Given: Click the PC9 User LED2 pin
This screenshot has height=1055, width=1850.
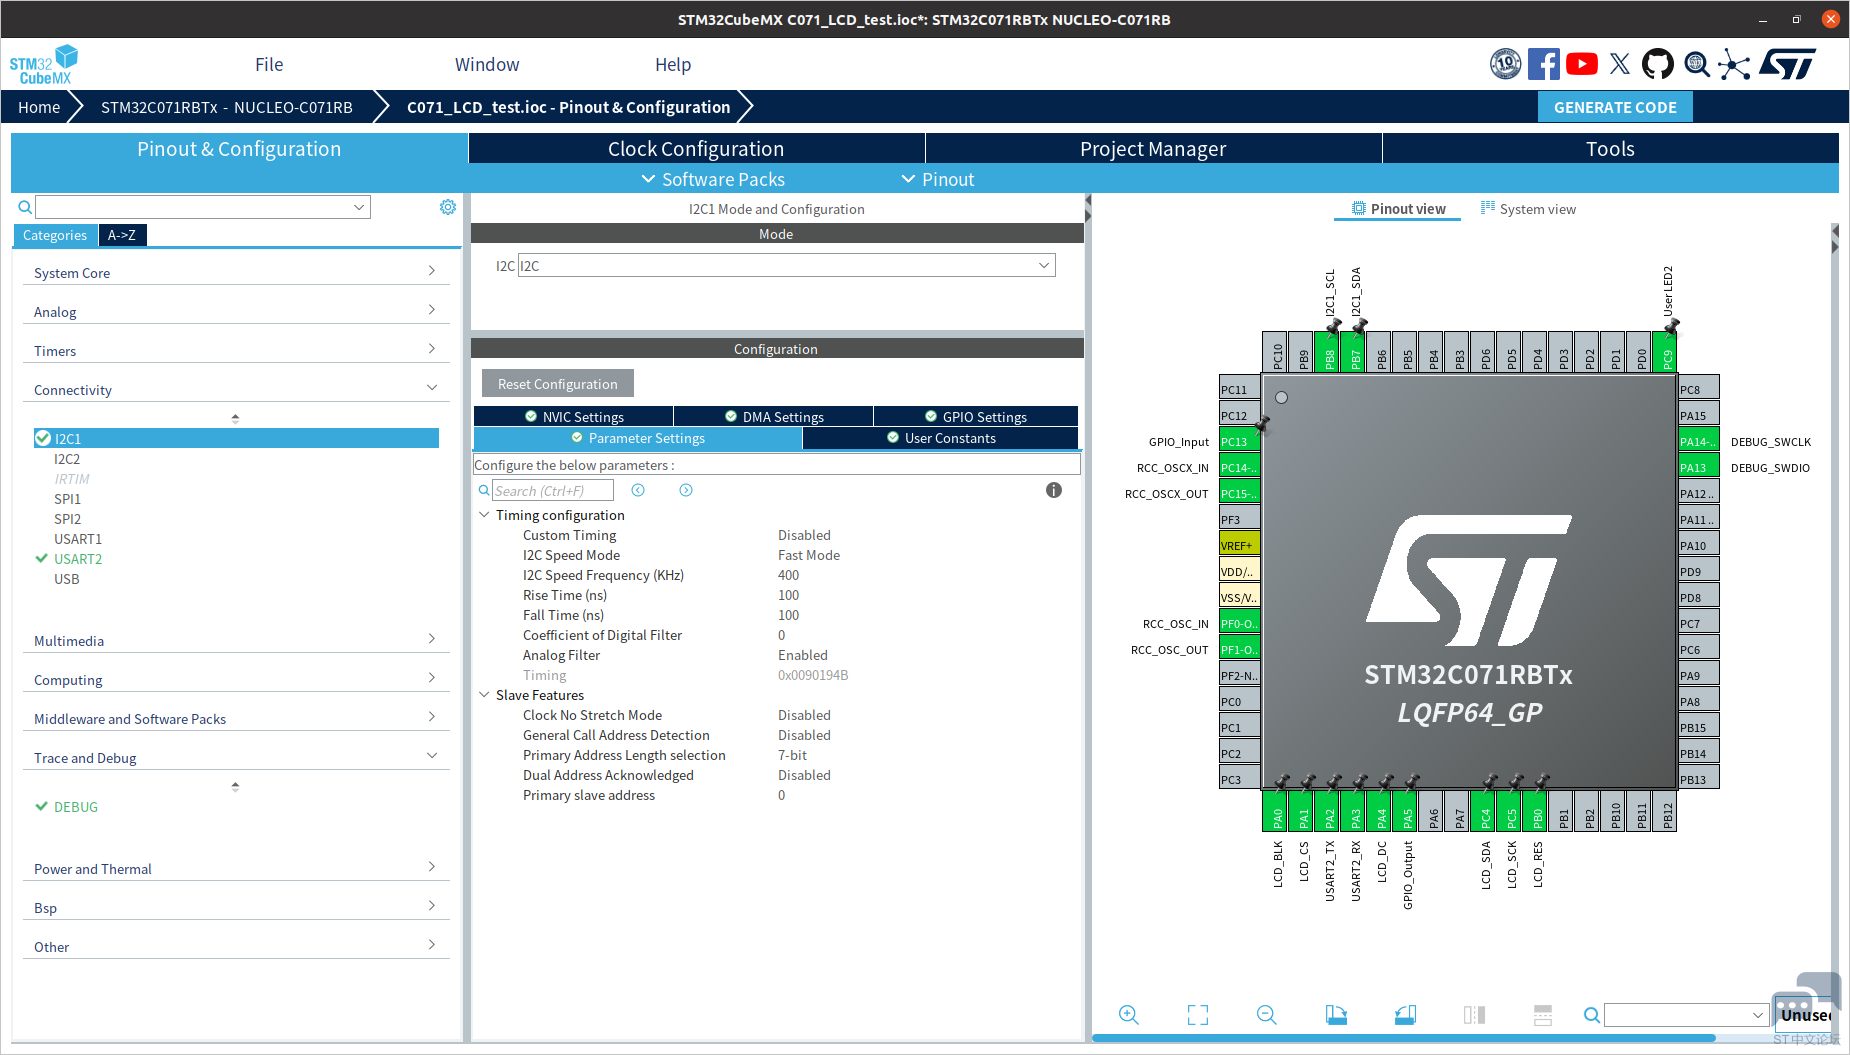Looking at the screenshot, I should click(x=1667, y=353).
